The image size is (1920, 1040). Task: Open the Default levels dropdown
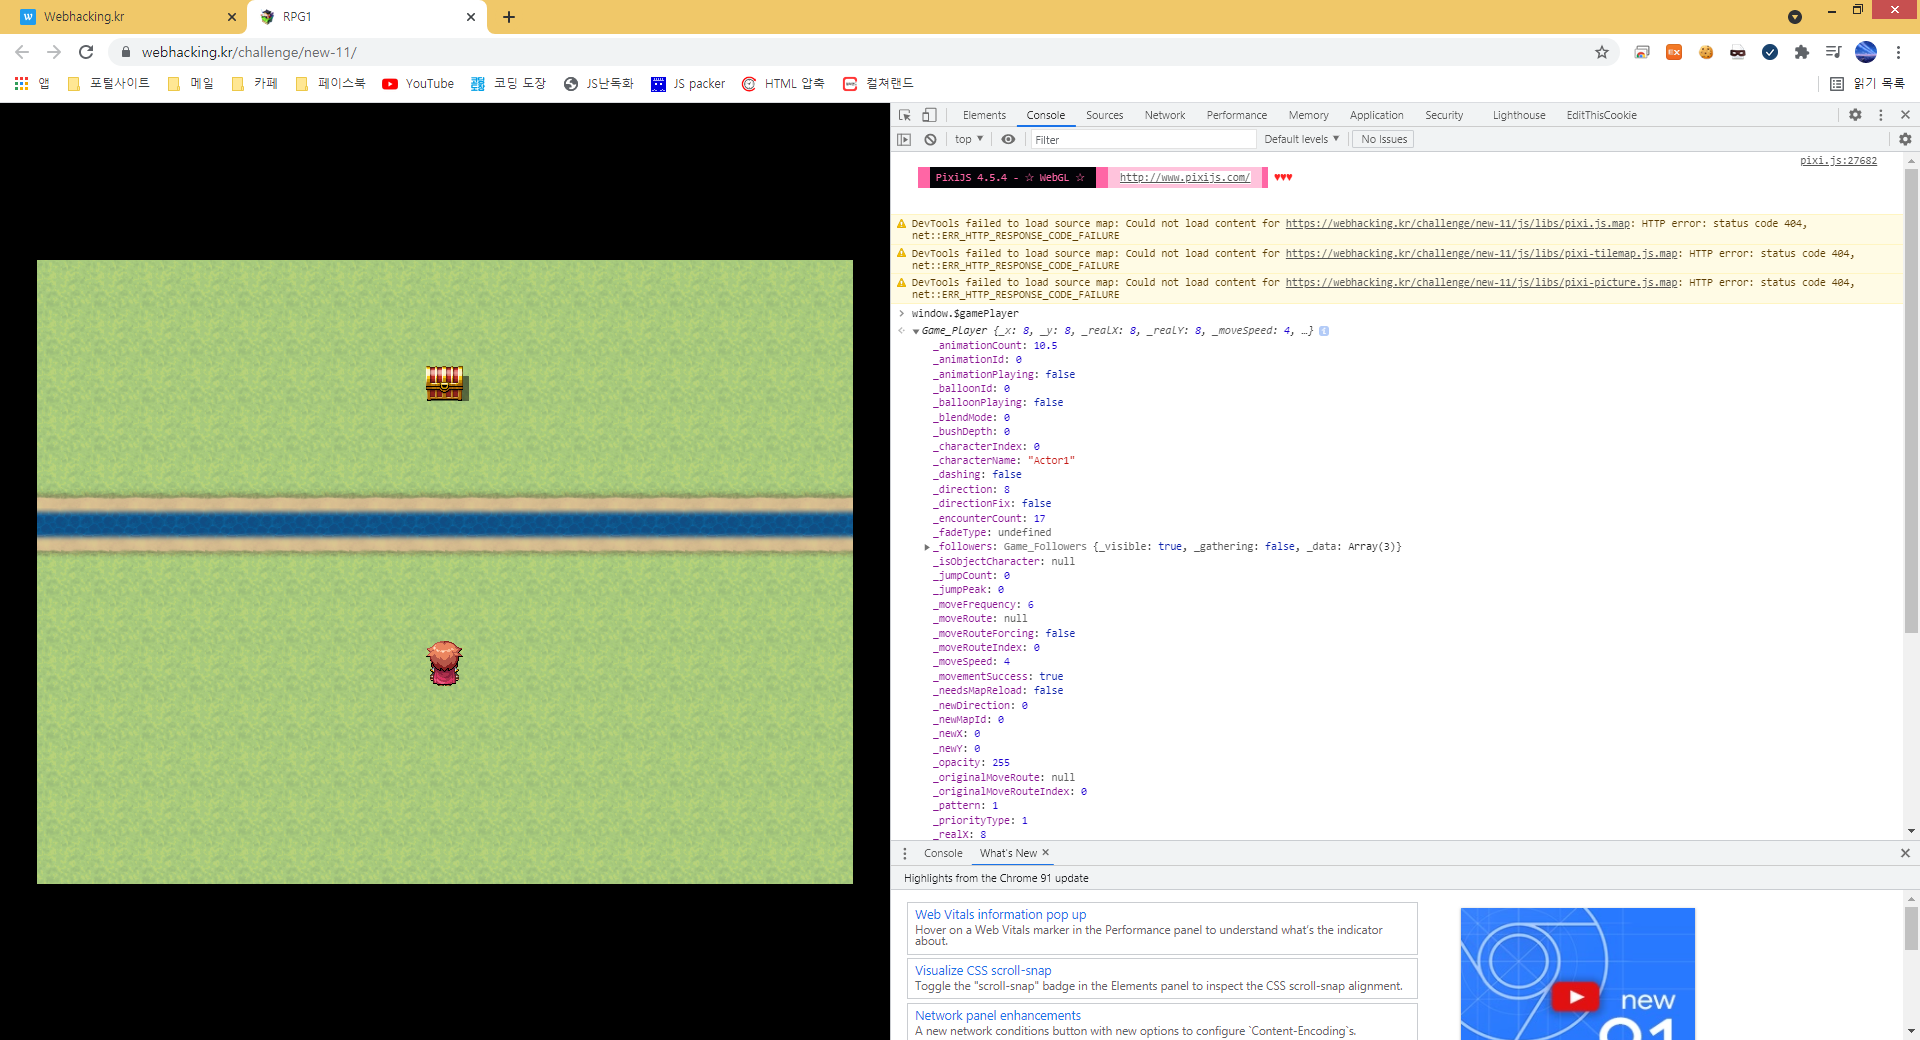tap(1301, 139)
